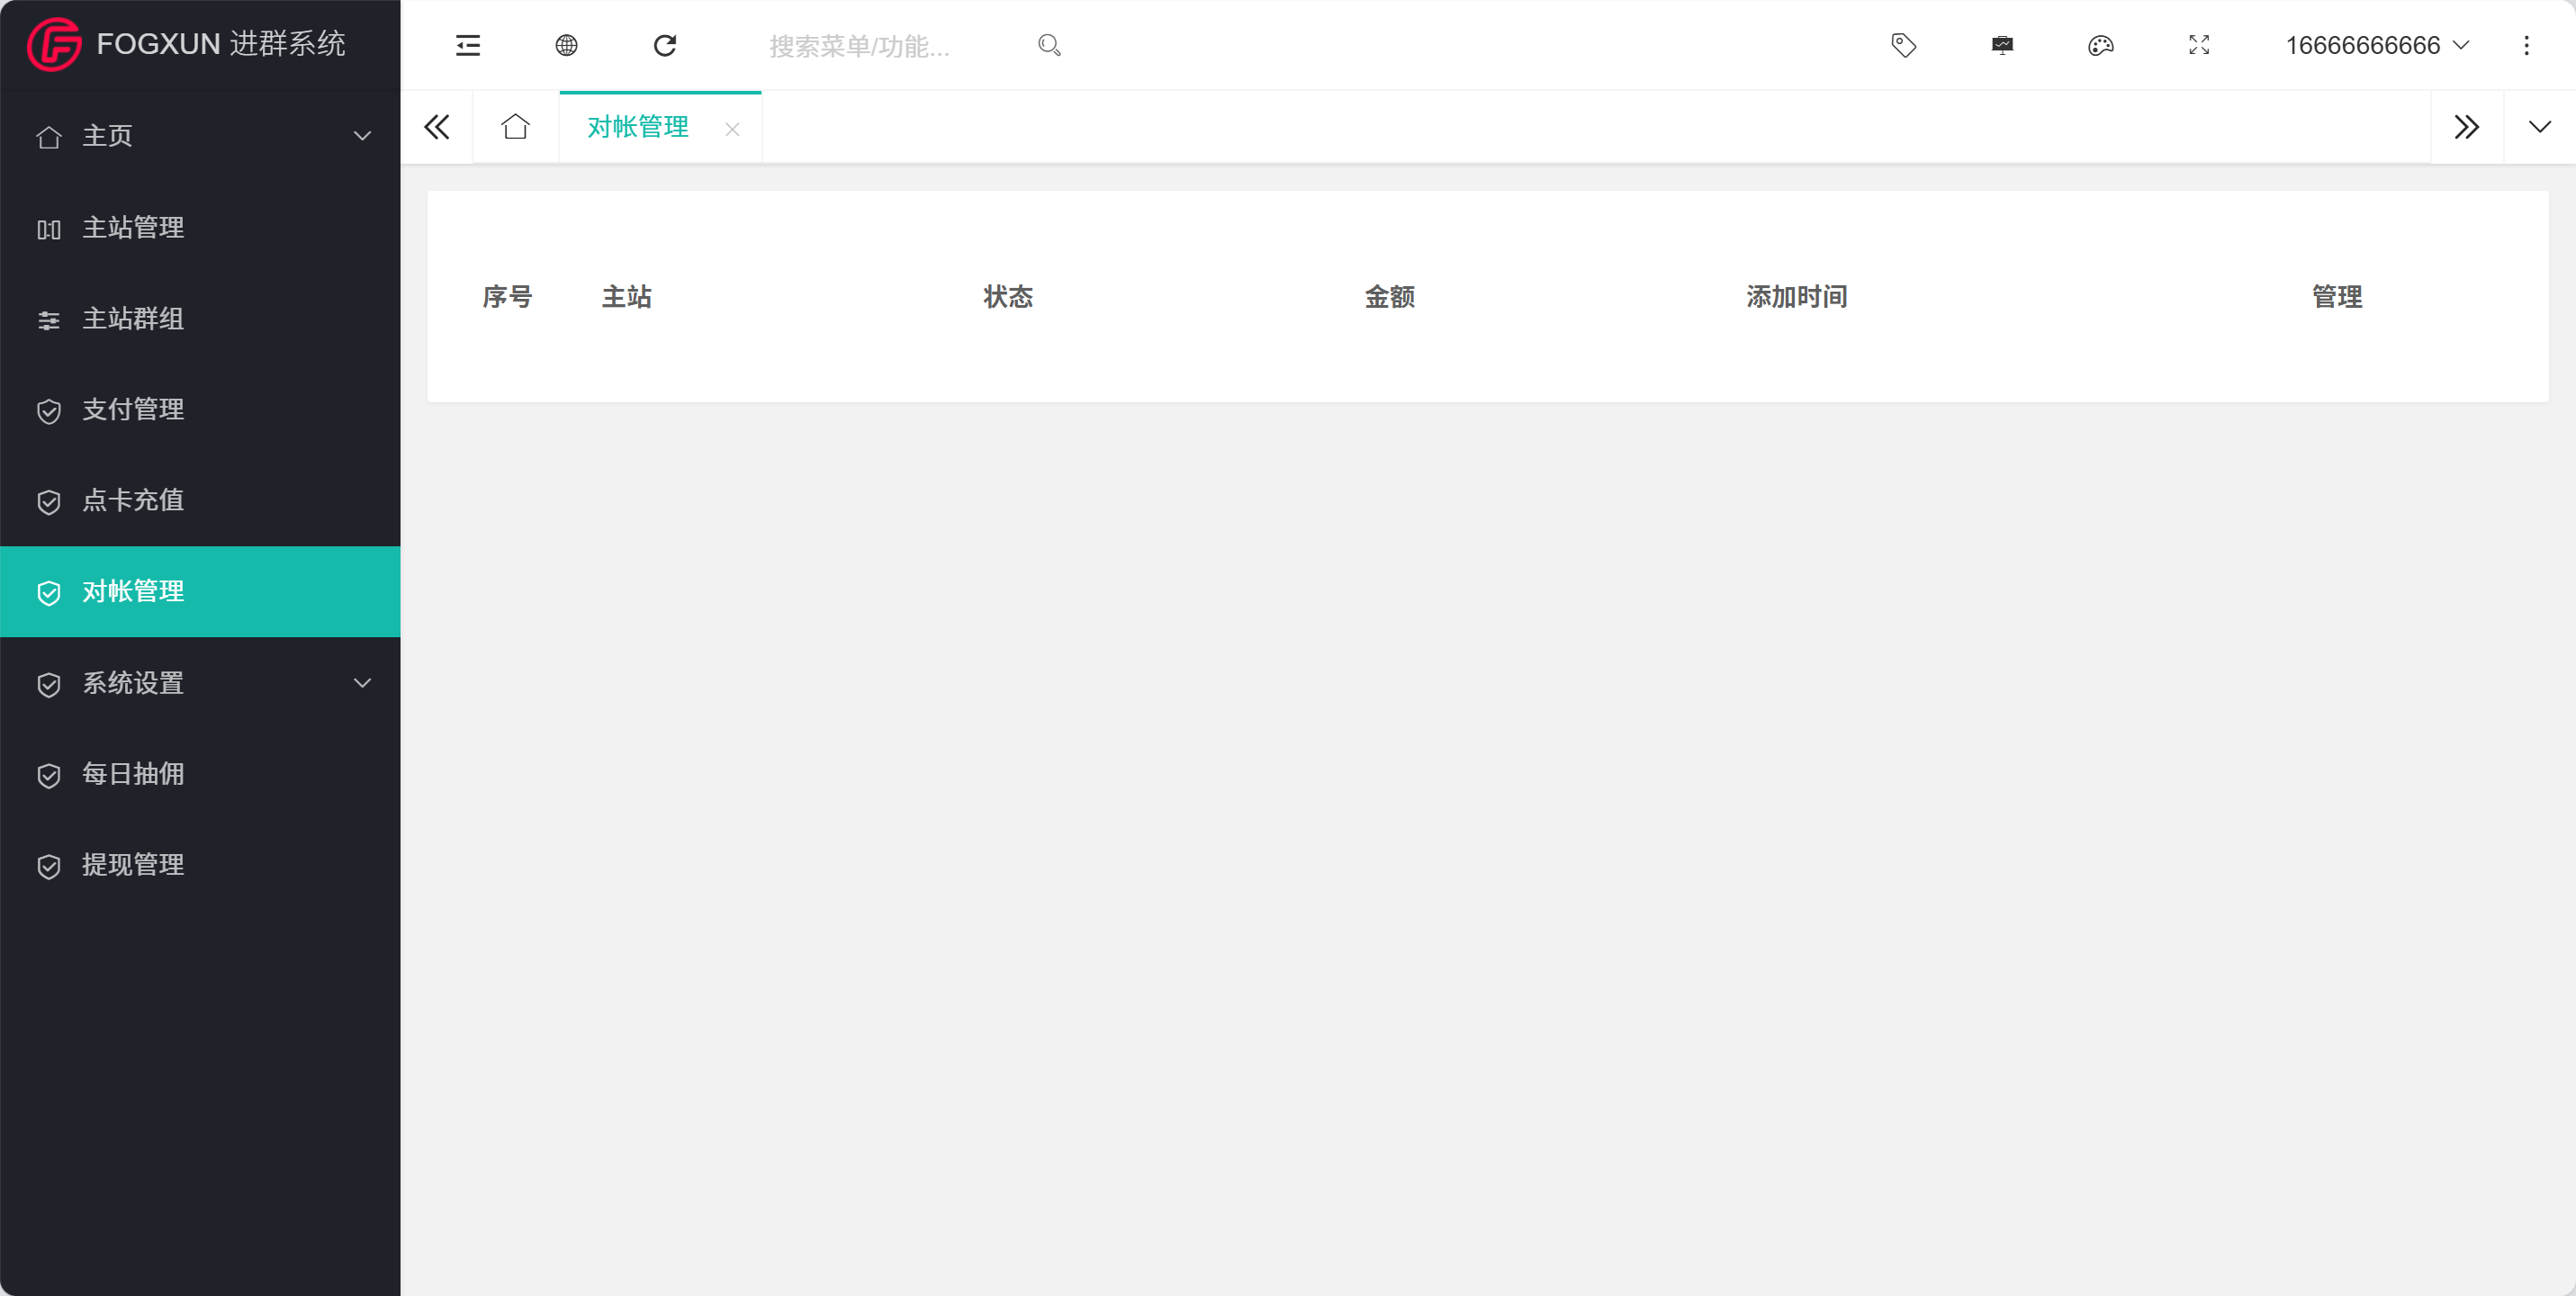This screenshot has width=2576, height=1296.
Task: Open the 16666666666 account dropdown
Action: 2377,45
